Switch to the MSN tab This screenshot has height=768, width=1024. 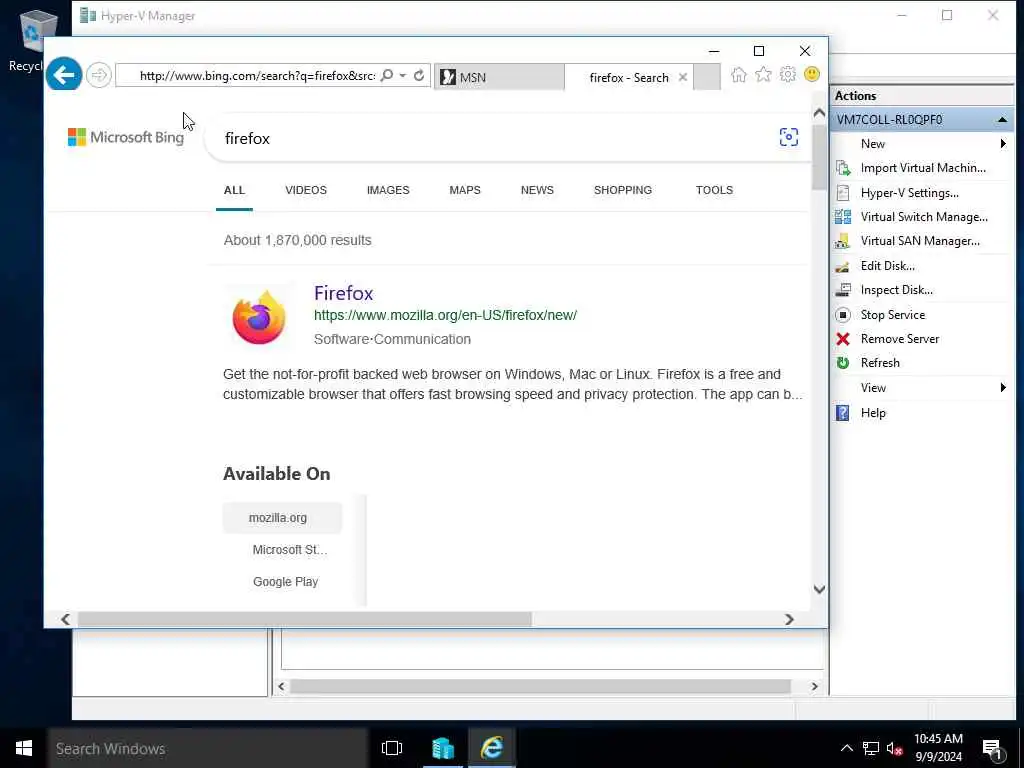[499, 77]
